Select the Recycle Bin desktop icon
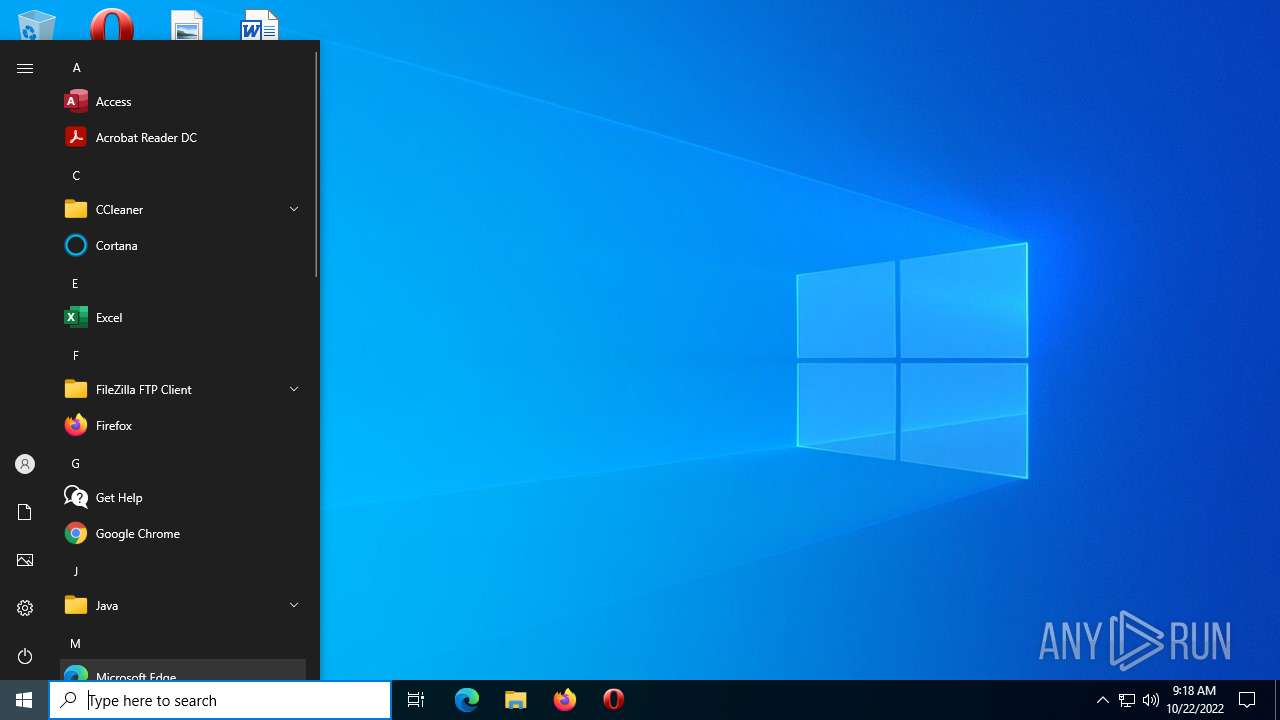Screen dimensions: 1280x720 click(37, 25)
